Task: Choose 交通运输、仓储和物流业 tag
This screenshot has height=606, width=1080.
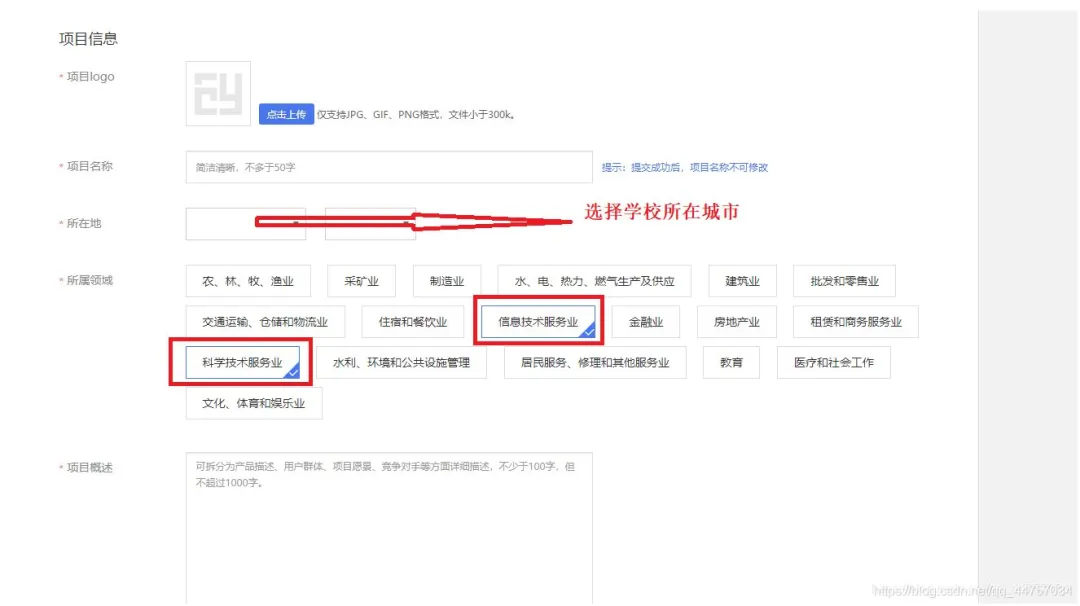Action: pos(264,322)
